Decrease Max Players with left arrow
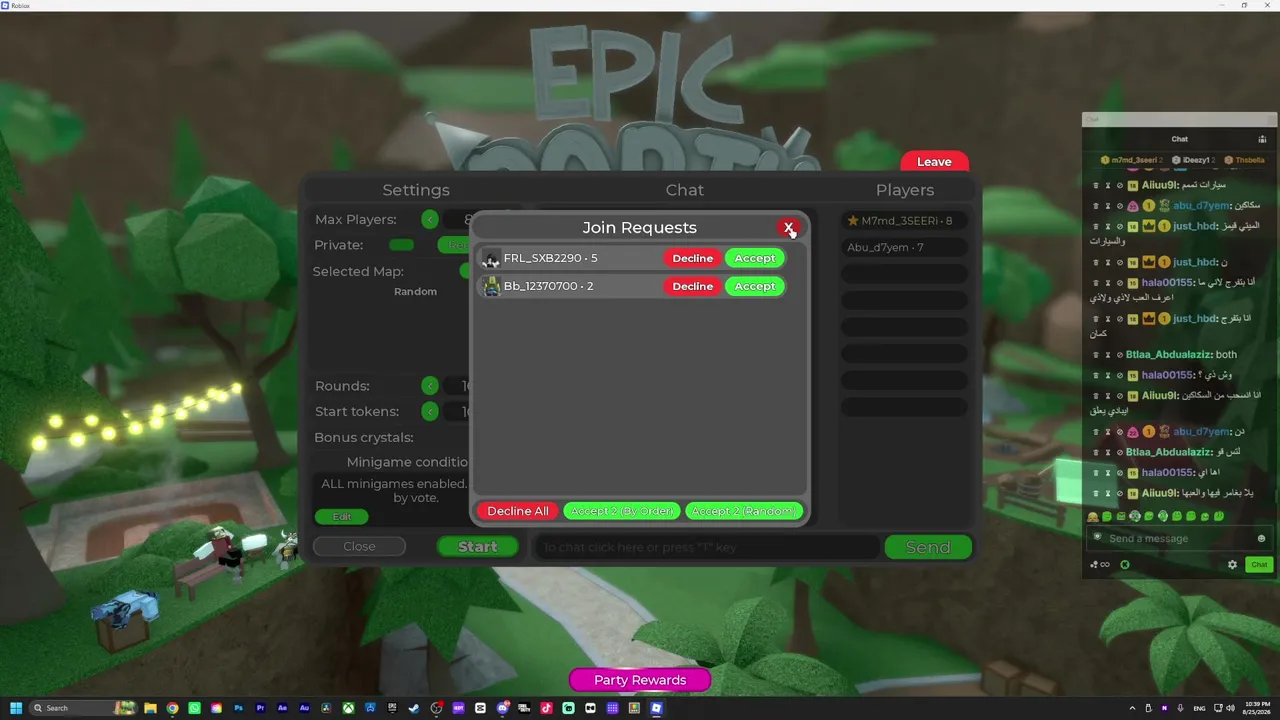1280x720 pixels. (430, 219)
